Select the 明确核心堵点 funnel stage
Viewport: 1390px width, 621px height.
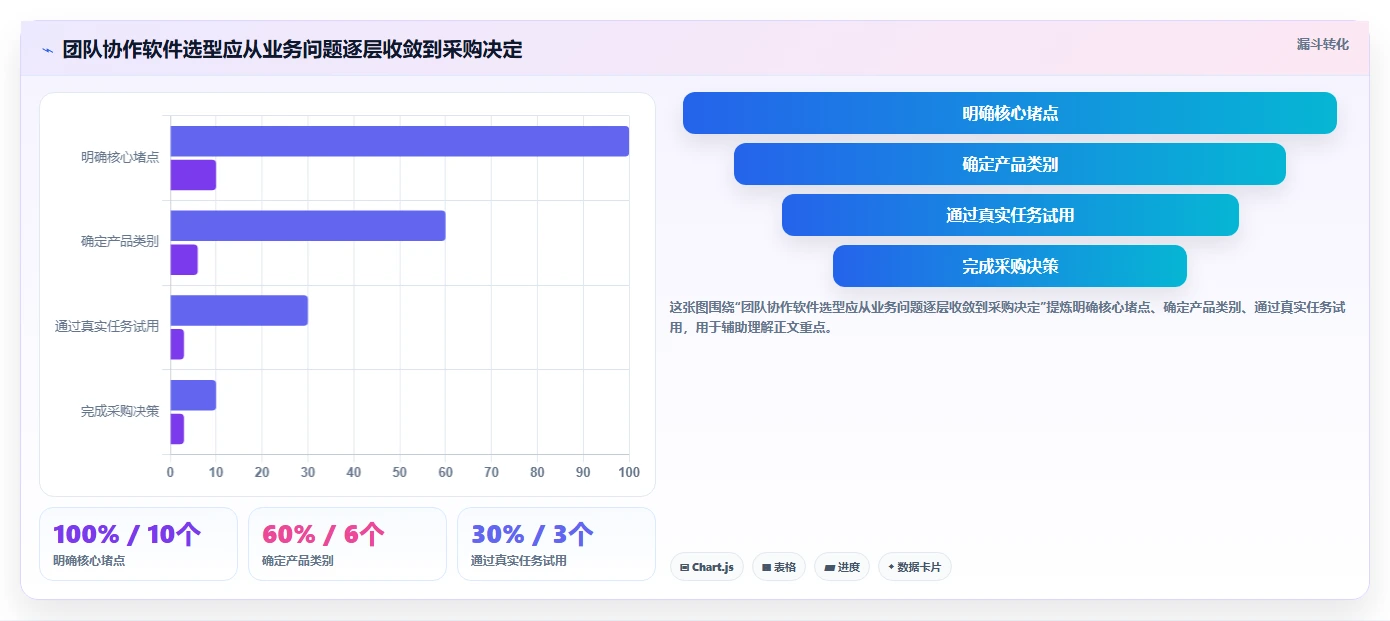(x=1010, y=113)
